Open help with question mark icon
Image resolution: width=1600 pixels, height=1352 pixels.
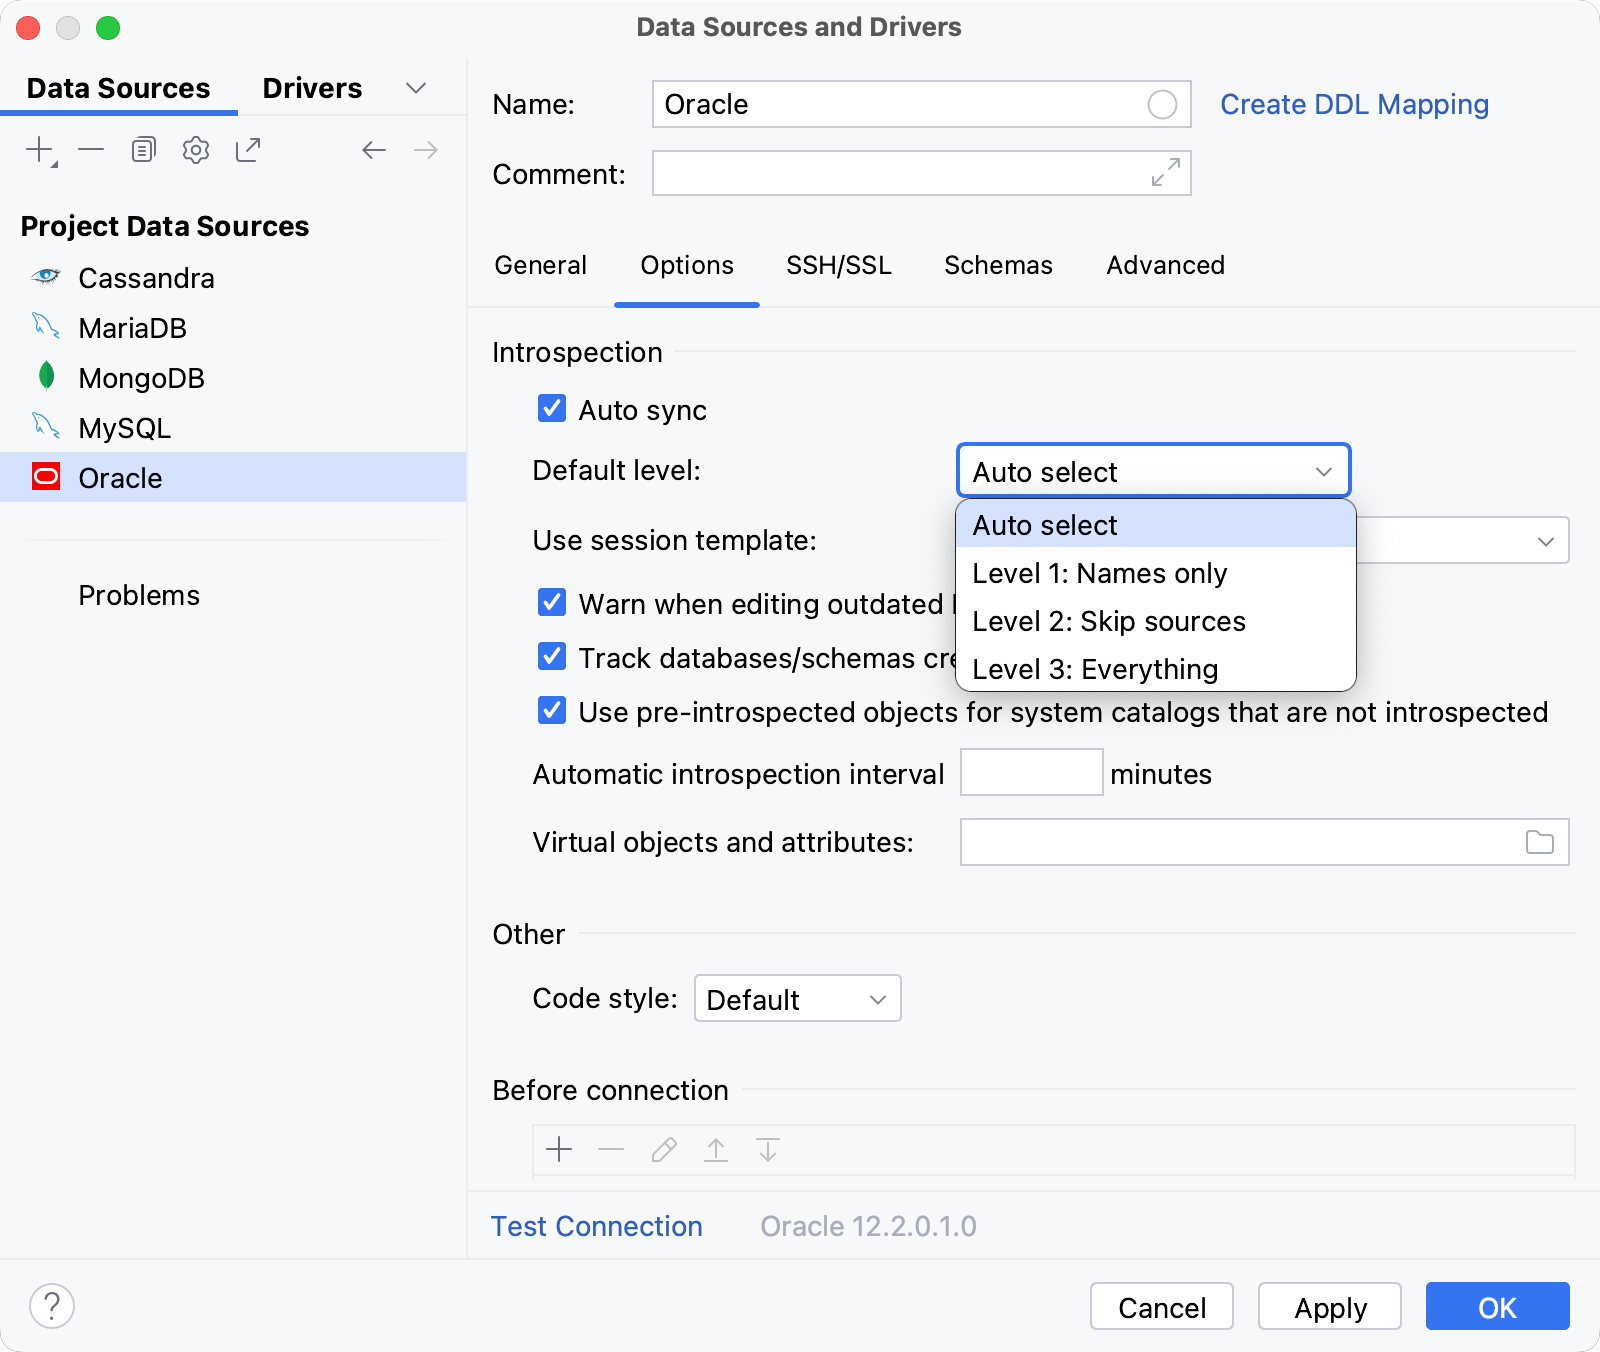tap(52, 1306)
